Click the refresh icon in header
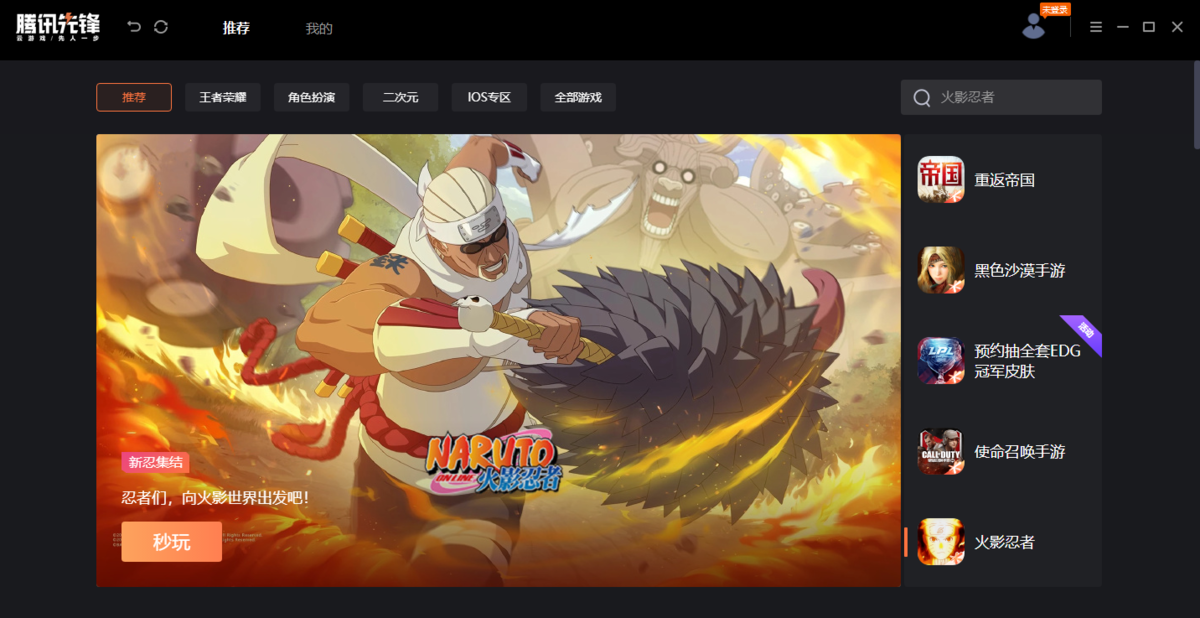The image size is (1200, 618). (161, 27)
